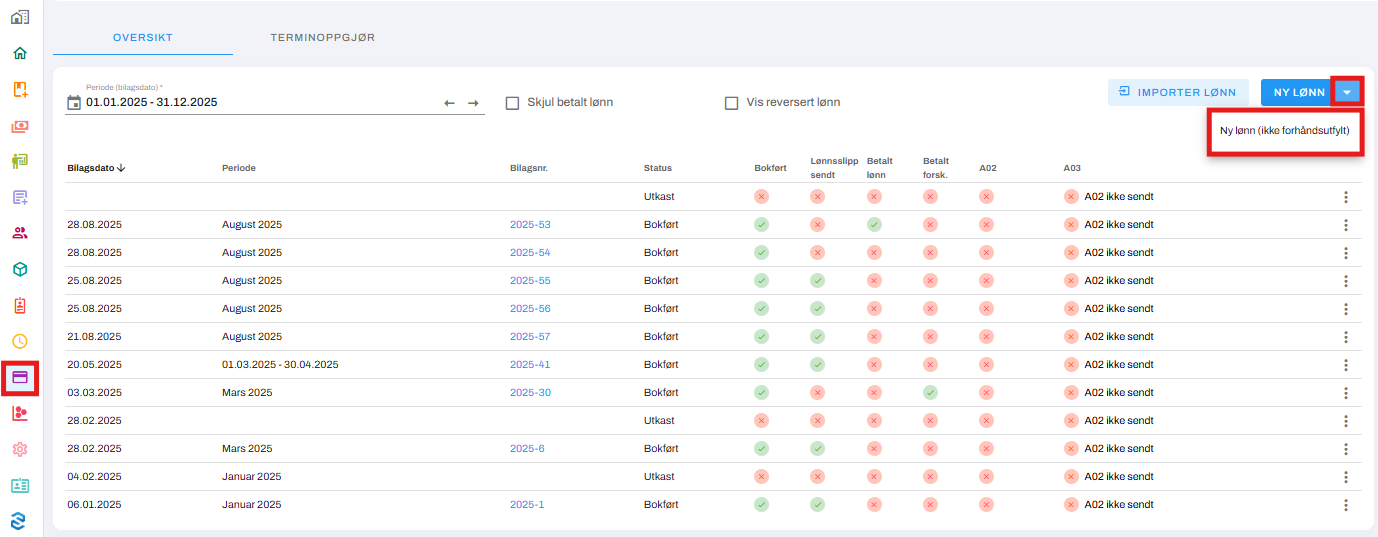Go to the green home icon
Viewport: 1378px width, 537px height.
pyautogui.click(x=20, y=53)
